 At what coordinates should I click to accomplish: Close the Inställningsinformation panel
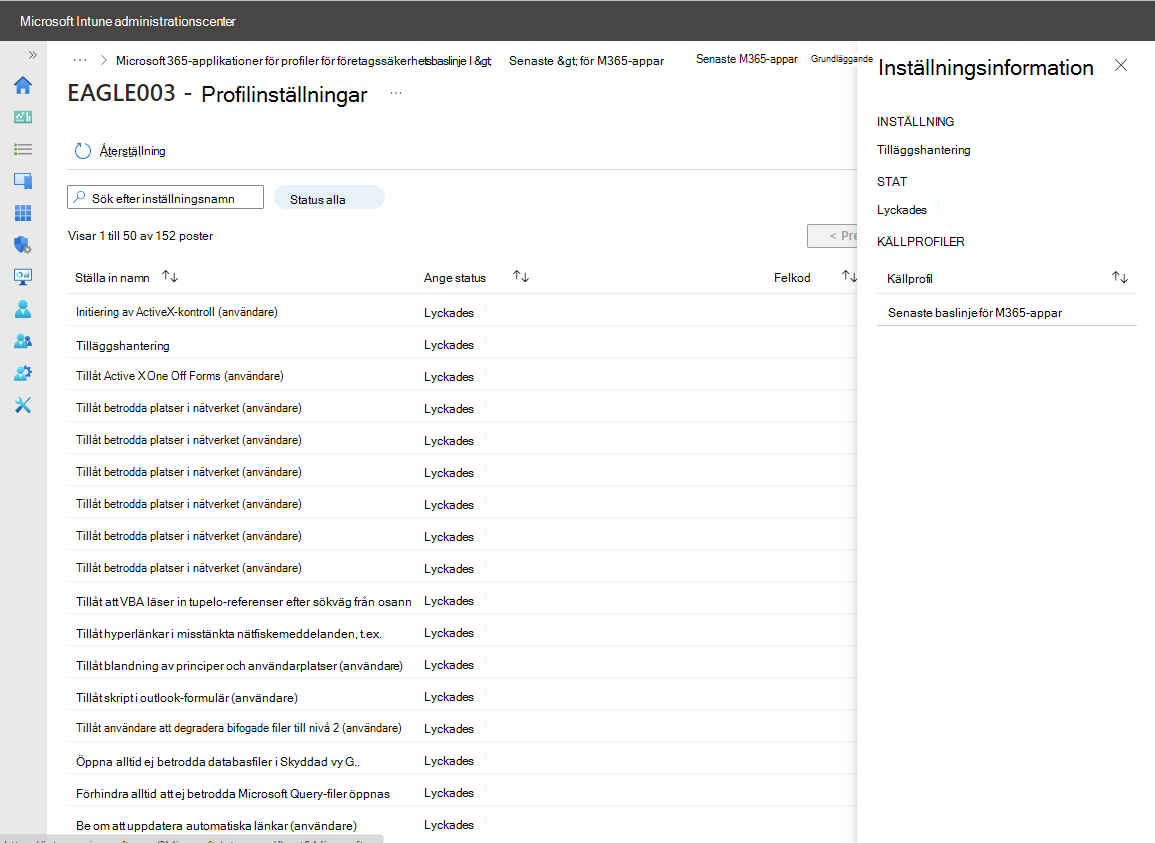click(x=1120, y=66)
